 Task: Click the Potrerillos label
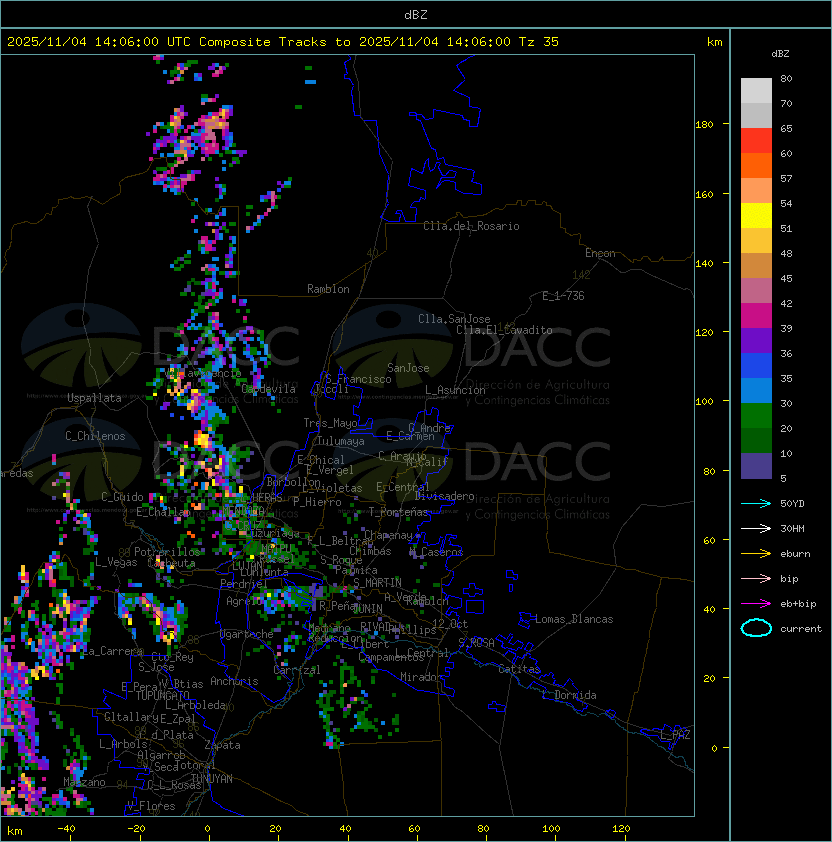(167, 552)
